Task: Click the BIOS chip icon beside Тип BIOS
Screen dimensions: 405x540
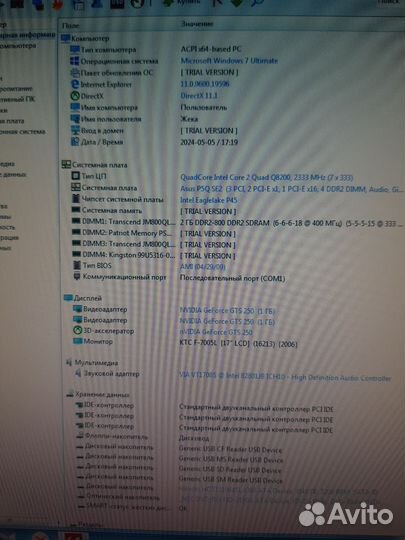Action: (77, 265)
